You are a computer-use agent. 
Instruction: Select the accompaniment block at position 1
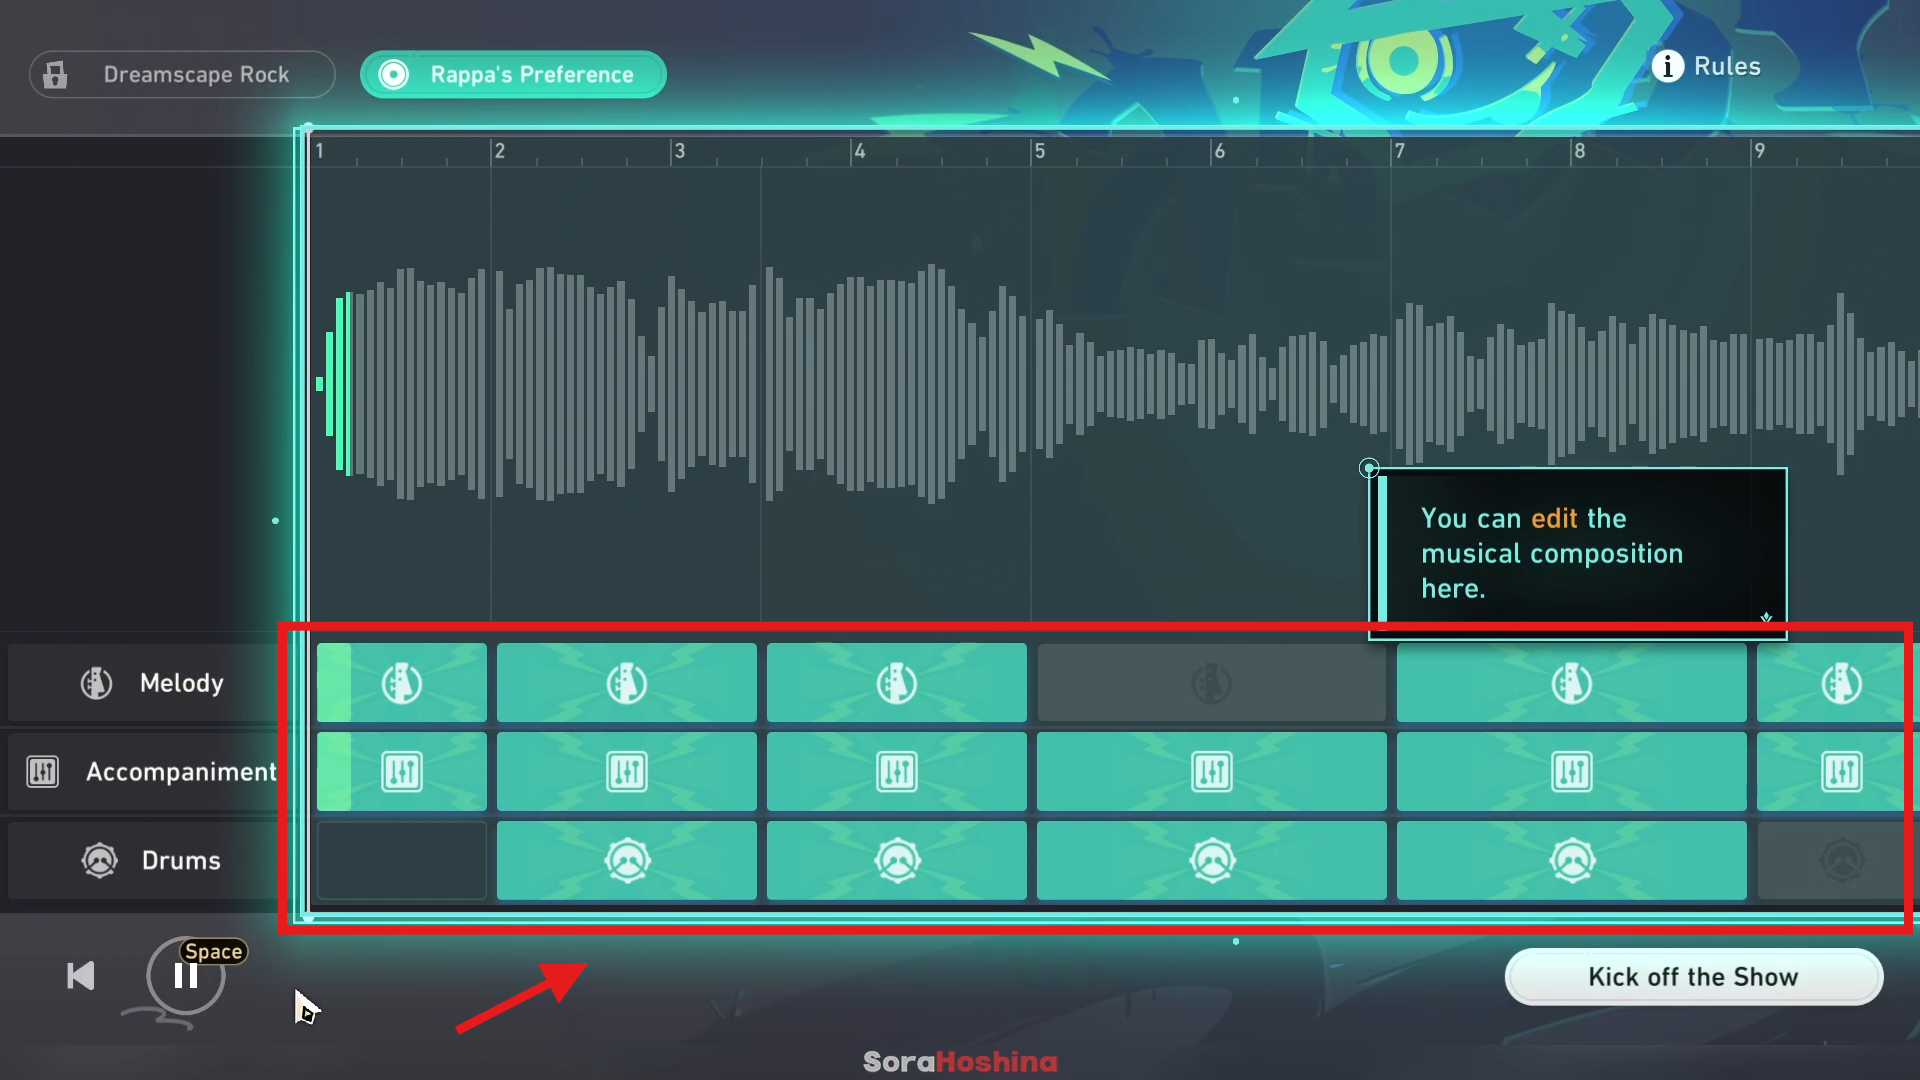tap(401, 771)
